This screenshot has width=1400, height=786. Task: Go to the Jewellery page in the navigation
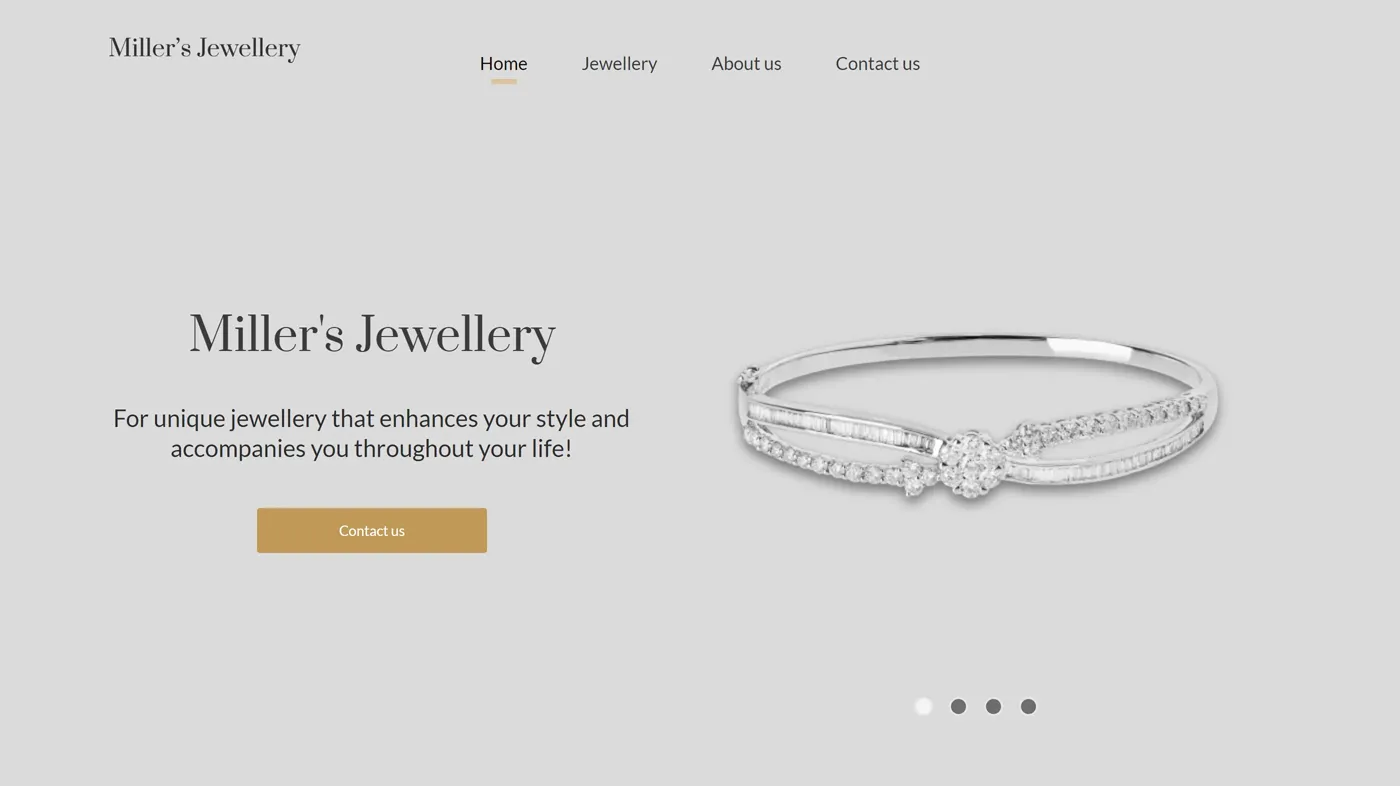click(619, 63)
